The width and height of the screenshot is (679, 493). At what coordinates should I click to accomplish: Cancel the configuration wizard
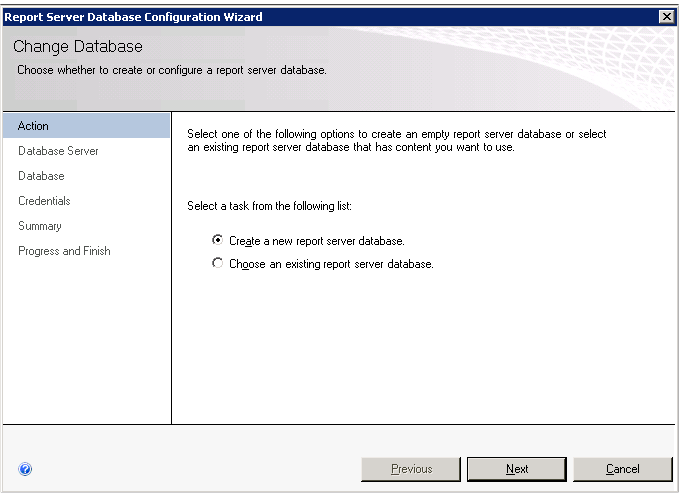[623, 469]
